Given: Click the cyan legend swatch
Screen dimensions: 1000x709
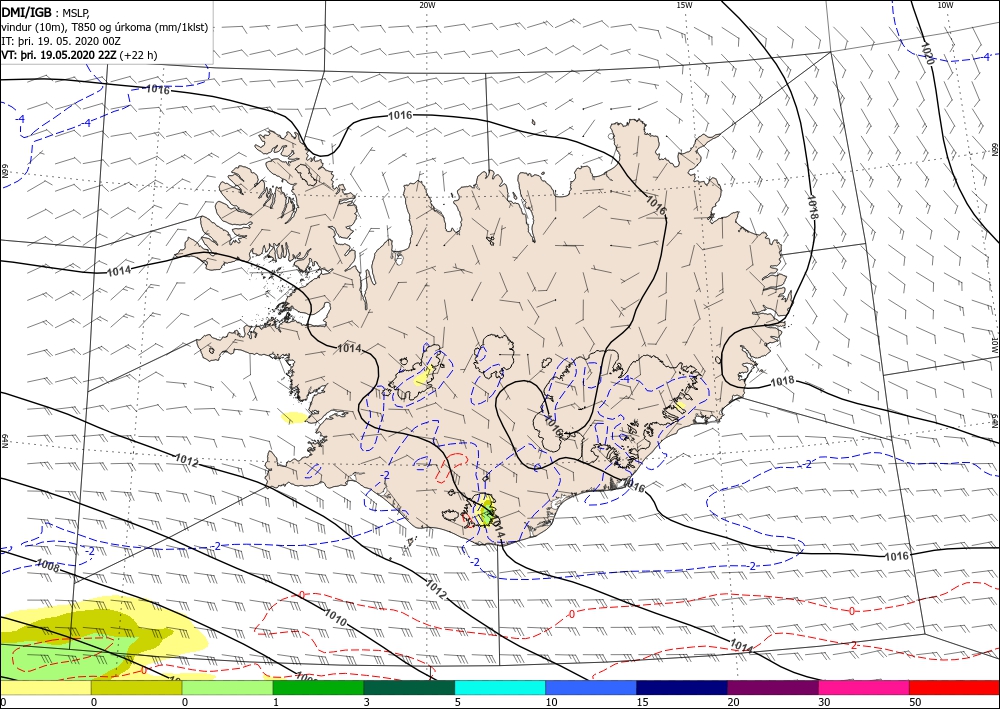Looking at the screenshot, I should [x=500, y=687].
